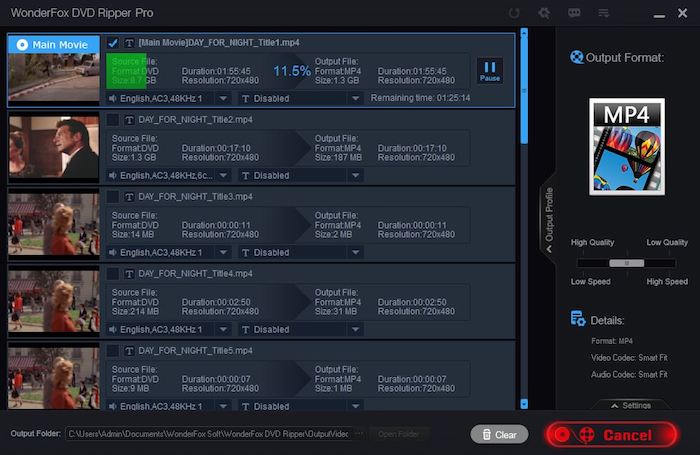Select the Title2 video thumbnail
This screenshot has height=455, width=700.
coord(54,147)
